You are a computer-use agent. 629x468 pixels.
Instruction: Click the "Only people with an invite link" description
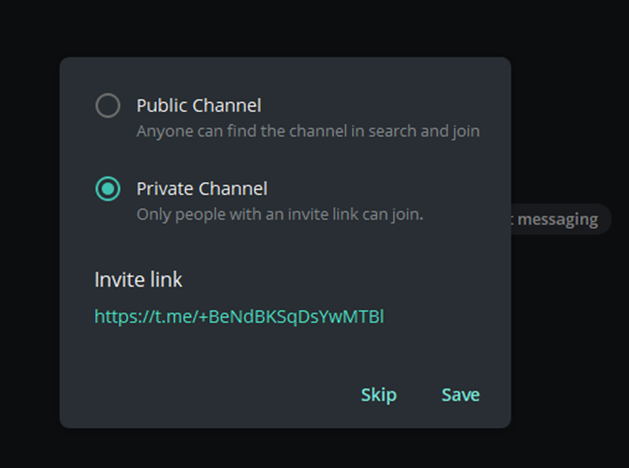pos(279,214)
